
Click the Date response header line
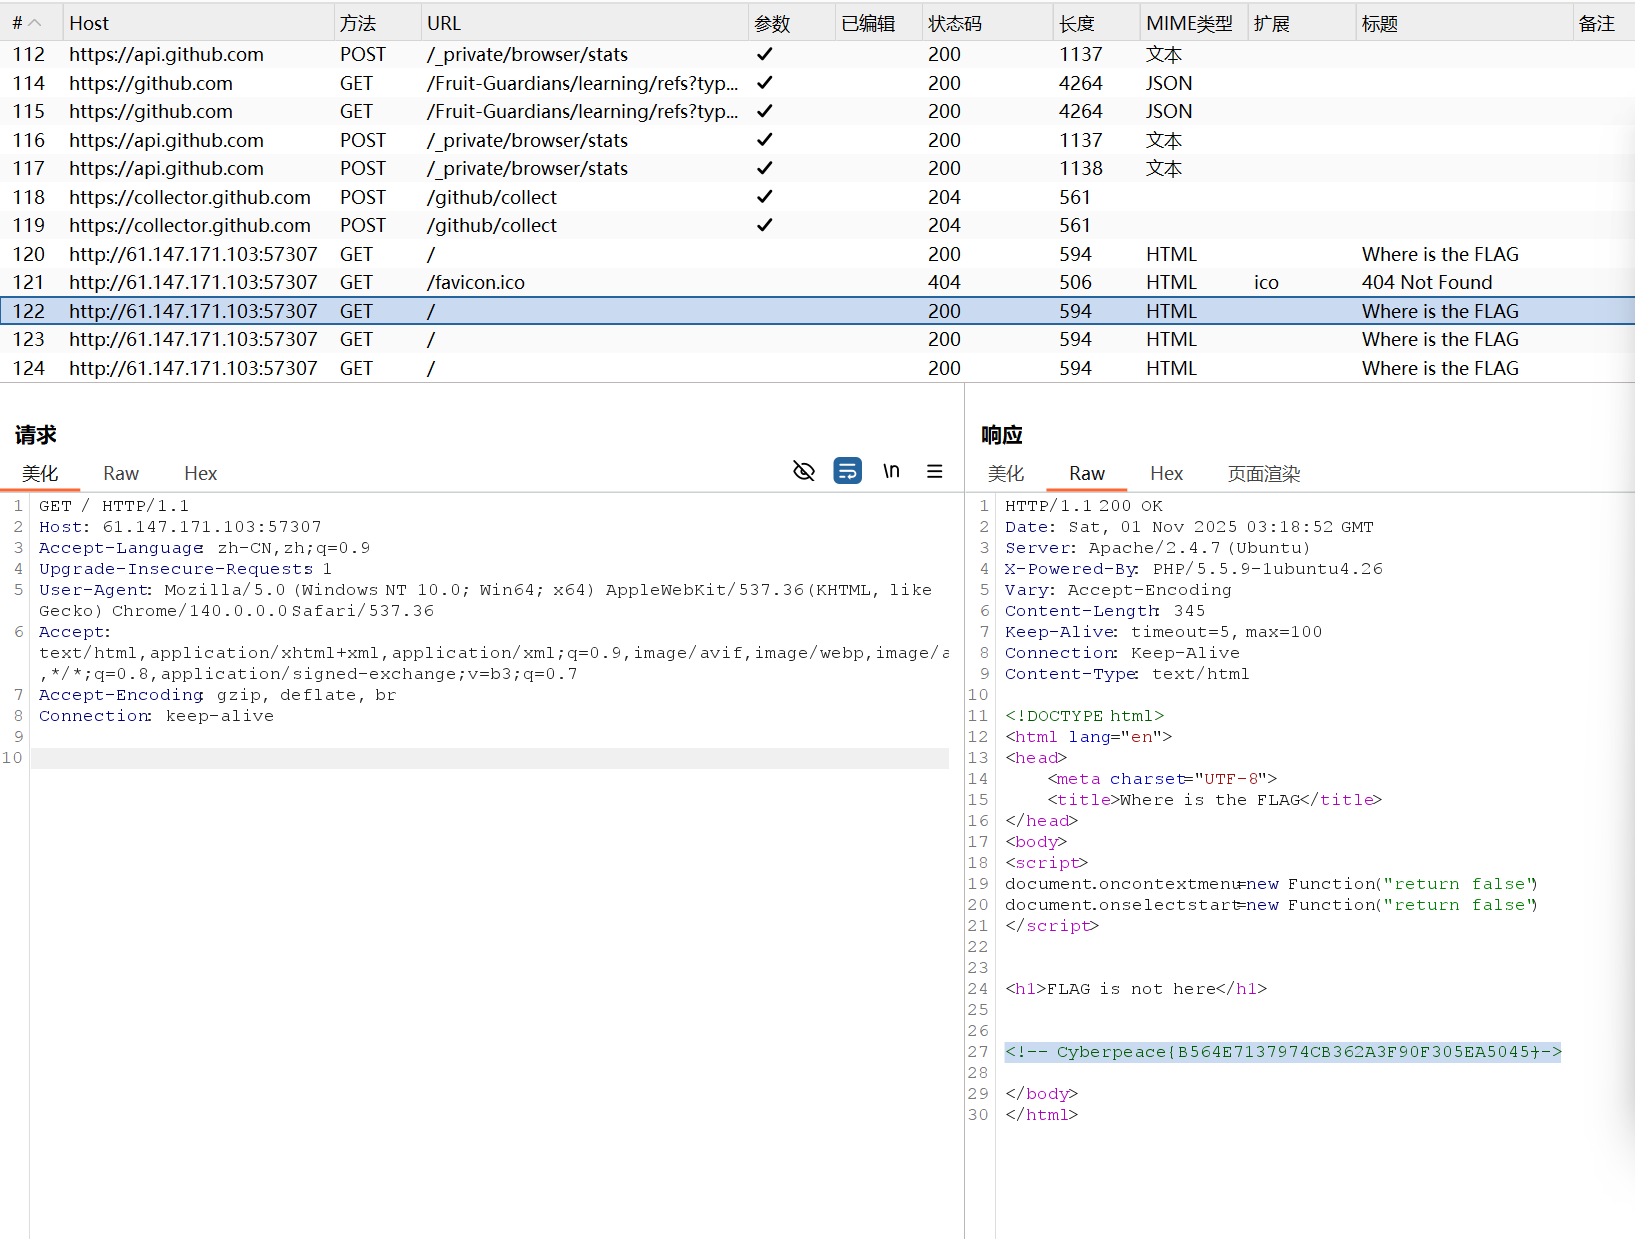pyautogui.click(x=1189, y=527)
